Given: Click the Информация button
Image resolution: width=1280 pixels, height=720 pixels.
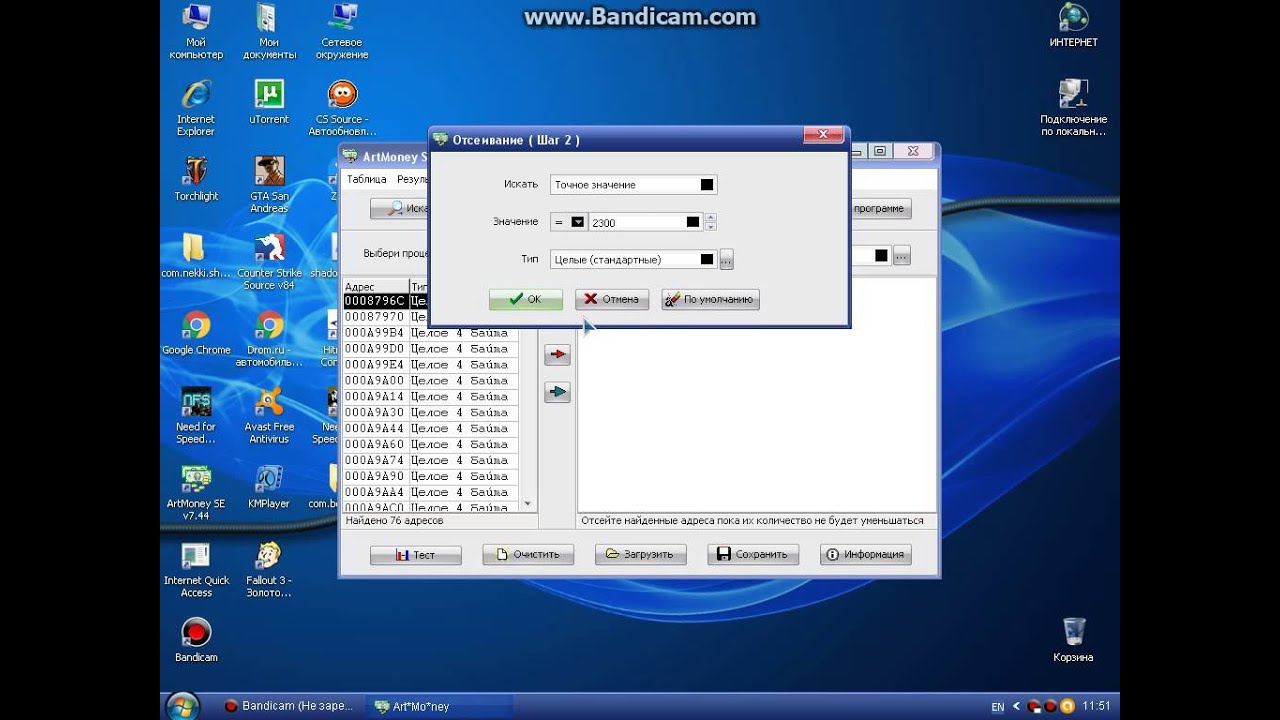Looking at the screenshot, I should click(x=866, y=554).
